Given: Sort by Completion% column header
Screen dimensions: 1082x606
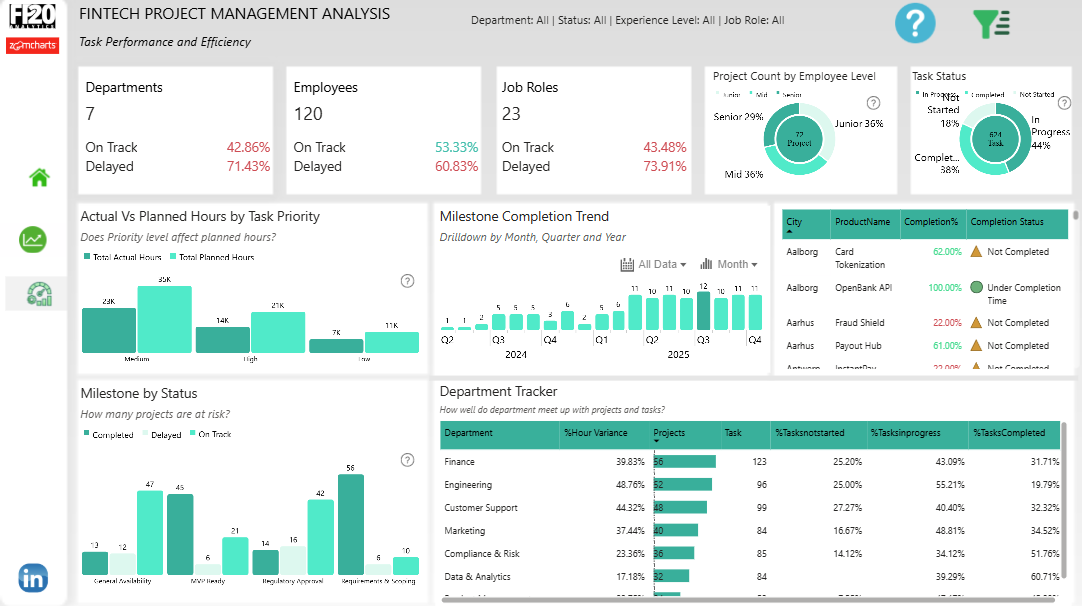Looking at the screenshot, I should (932, 224).
